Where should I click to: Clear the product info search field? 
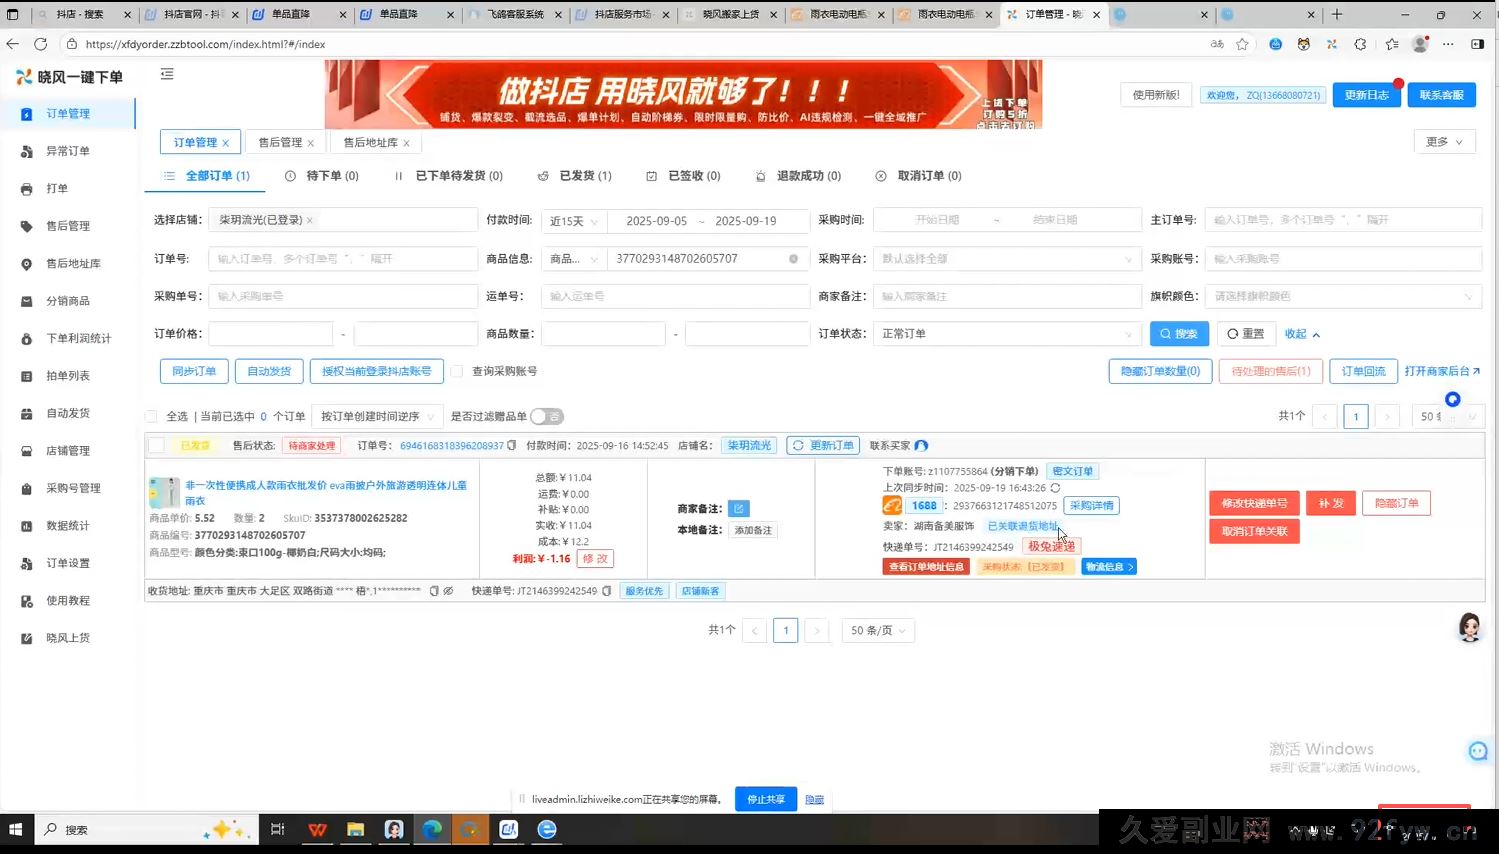click(x=793, y=259)
